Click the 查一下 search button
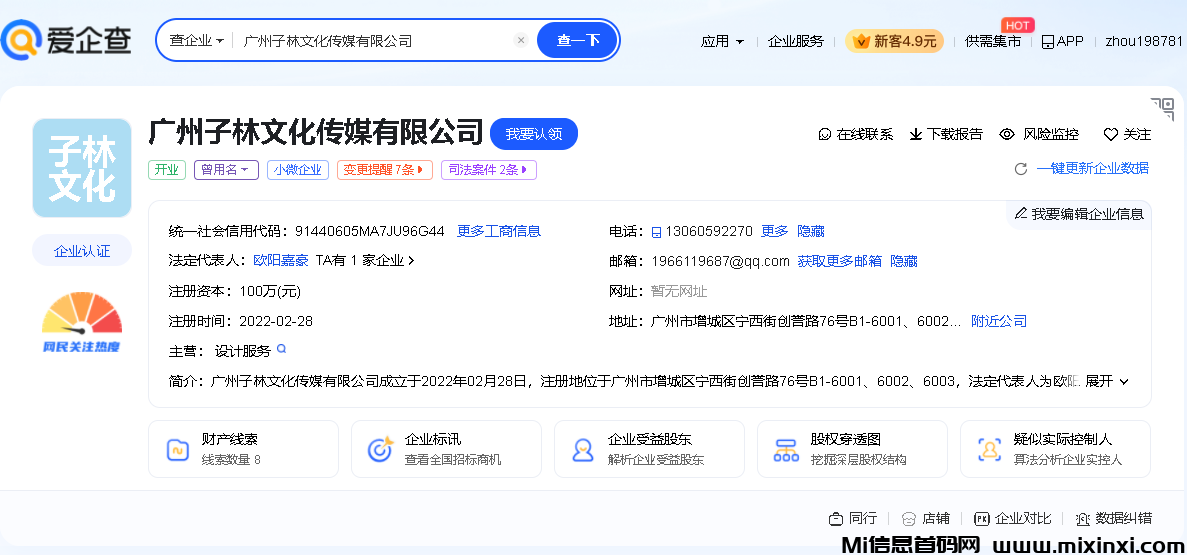The height and width of the screenshot is (555, 1187). coord(578,41)
